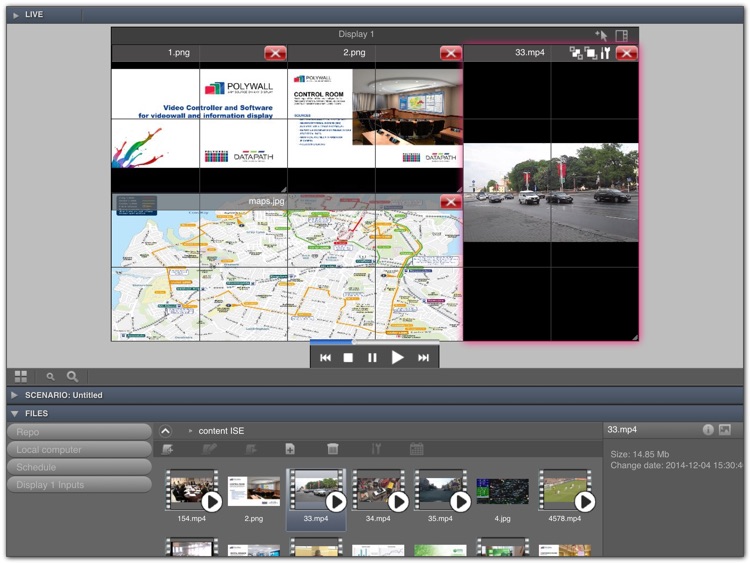
Task: Click the new file plus icon in files toolbar
Action: [x=290, y=449]
